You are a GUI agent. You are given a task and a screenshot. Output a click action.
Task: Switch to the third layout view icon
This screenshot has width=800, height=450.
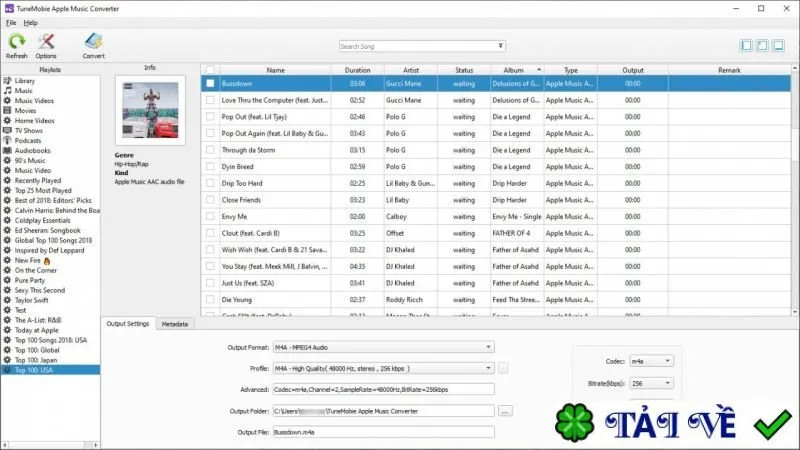(x=779, y=46)
